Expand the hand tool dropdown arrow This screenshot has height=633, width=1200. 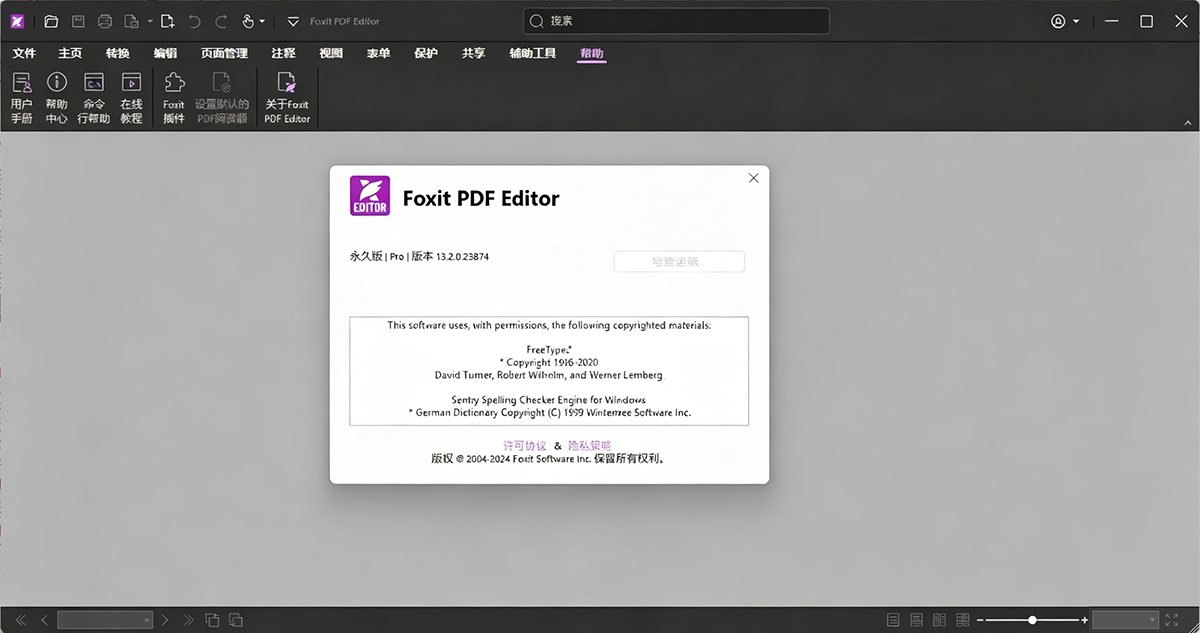click(262, 21)
